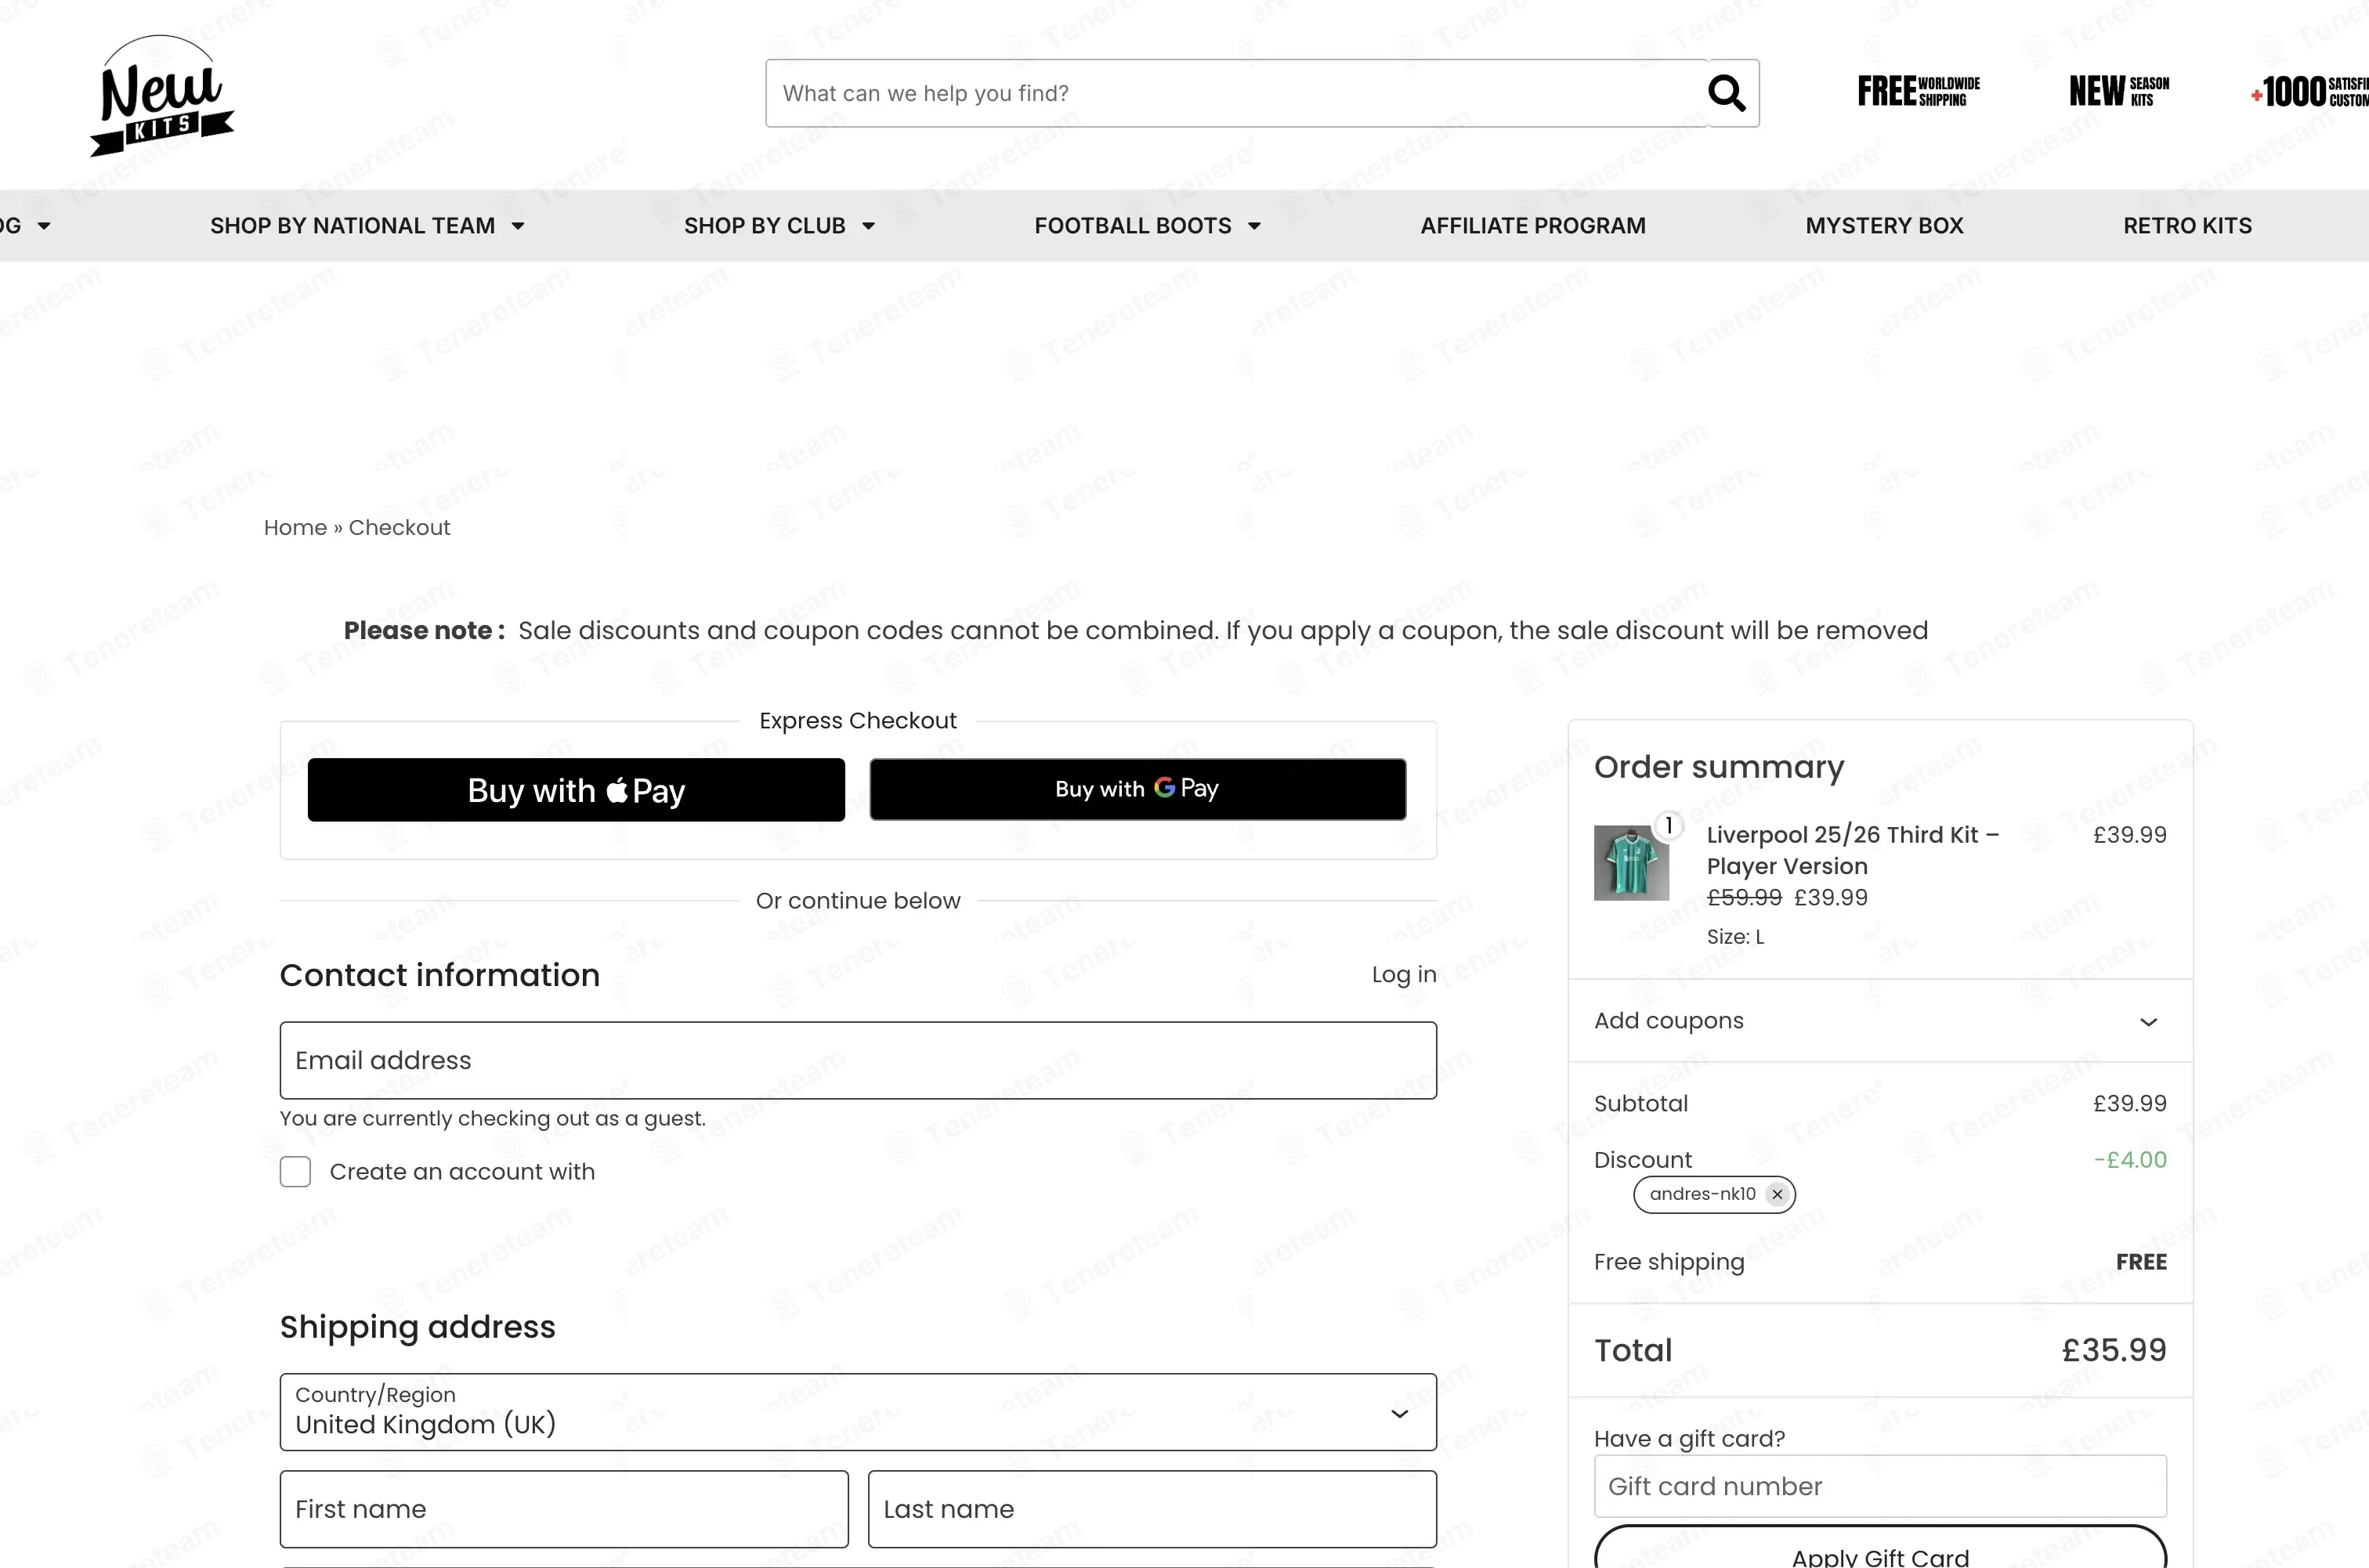Image resolution: width=2369 pixels, height=1568 pixels.
Task: Open the Country/Region dropdown
Action: point(858,1412)
